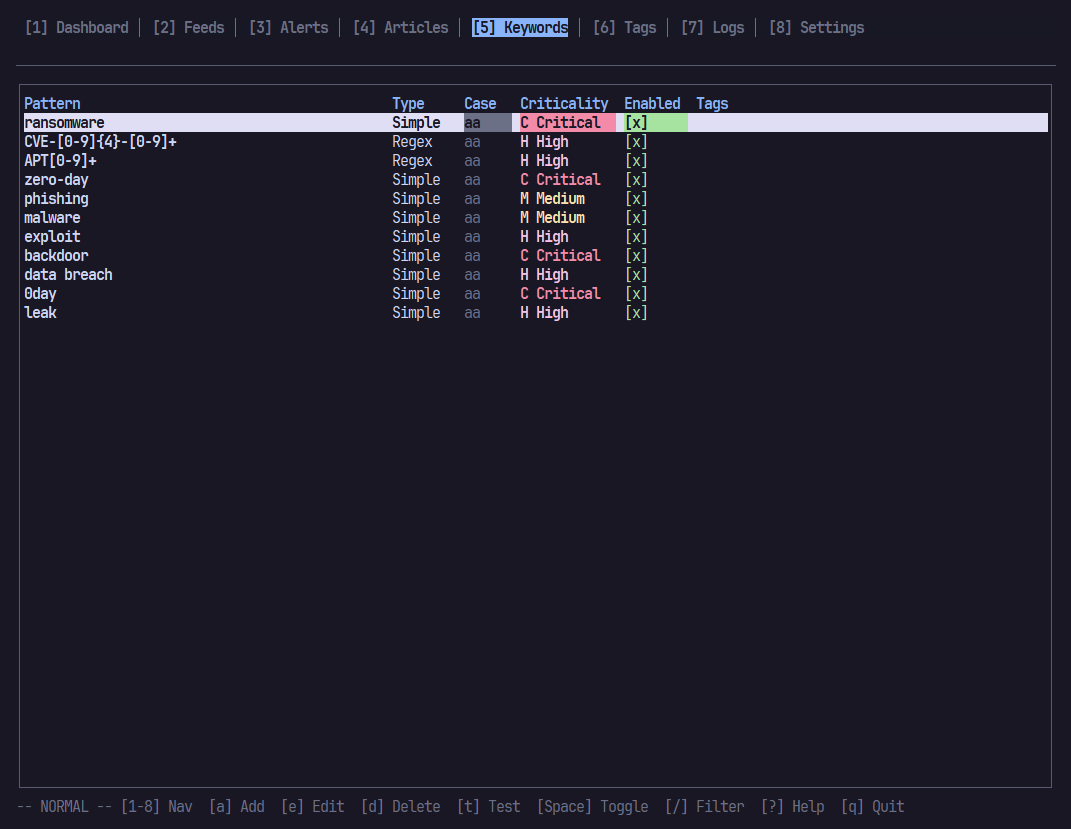Disable the backdoor keyword checkbox
This screenshot has width=1071, height=829.
636,256
